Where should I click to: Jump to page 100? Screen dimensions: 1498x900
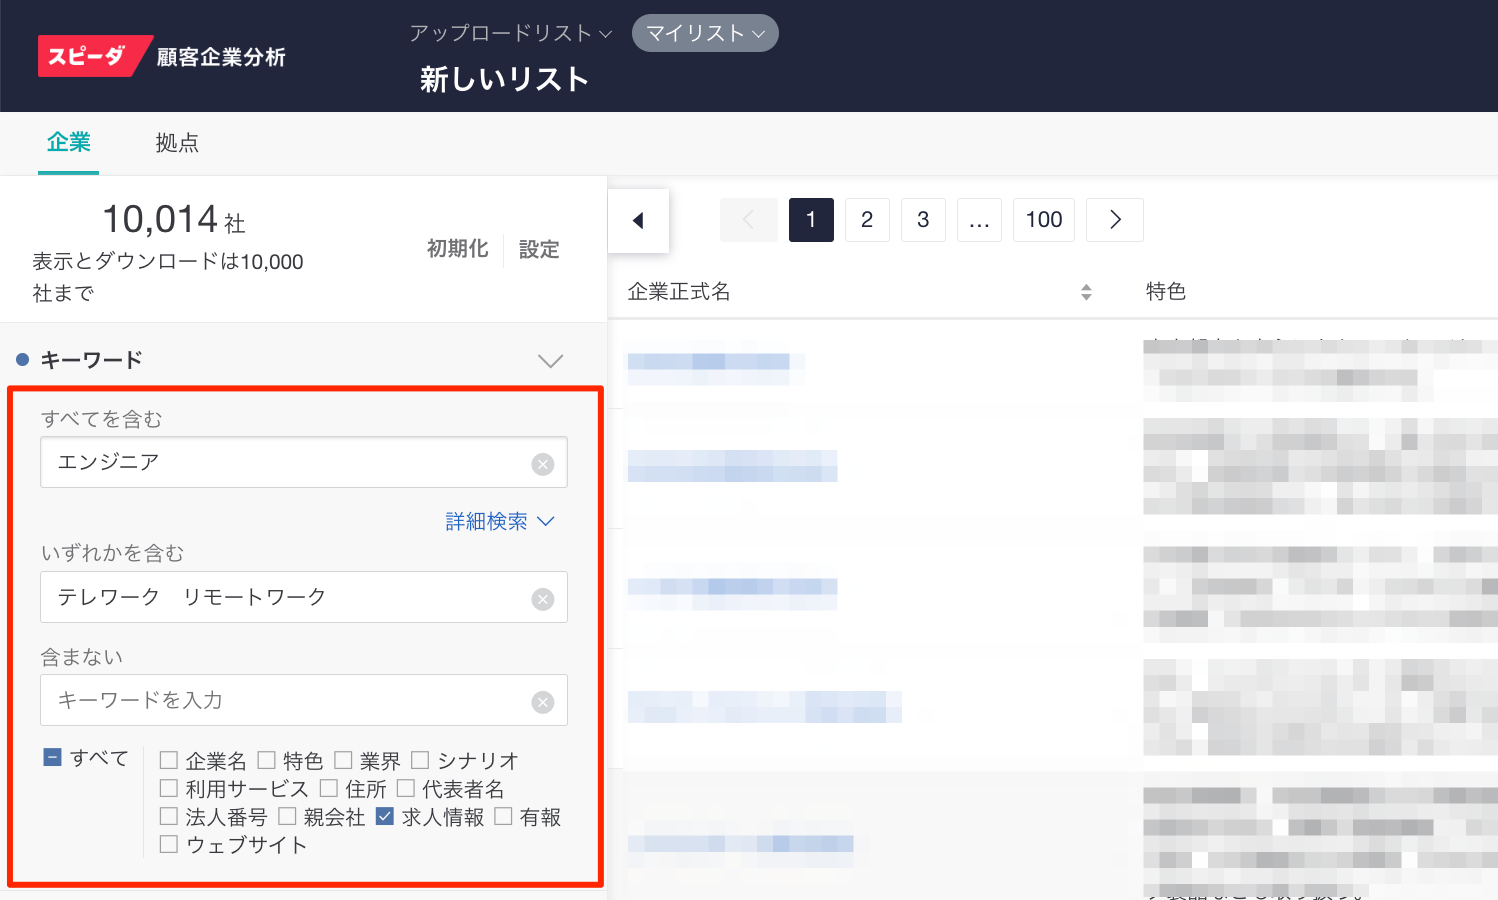pyautogui.click(x=1043, y=220)
